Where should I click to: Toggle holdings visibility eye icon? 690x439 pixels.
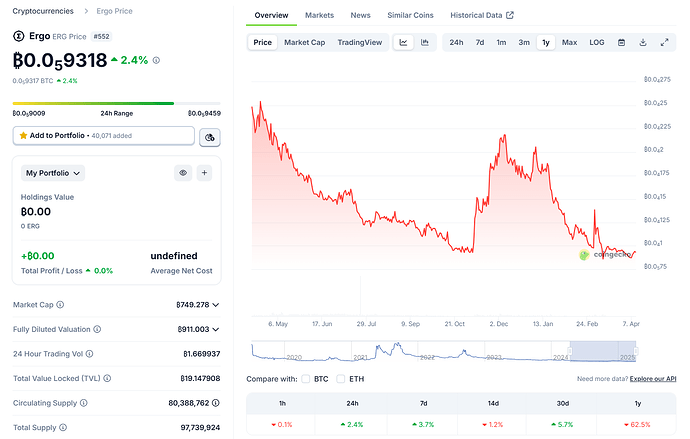(183, 173)
